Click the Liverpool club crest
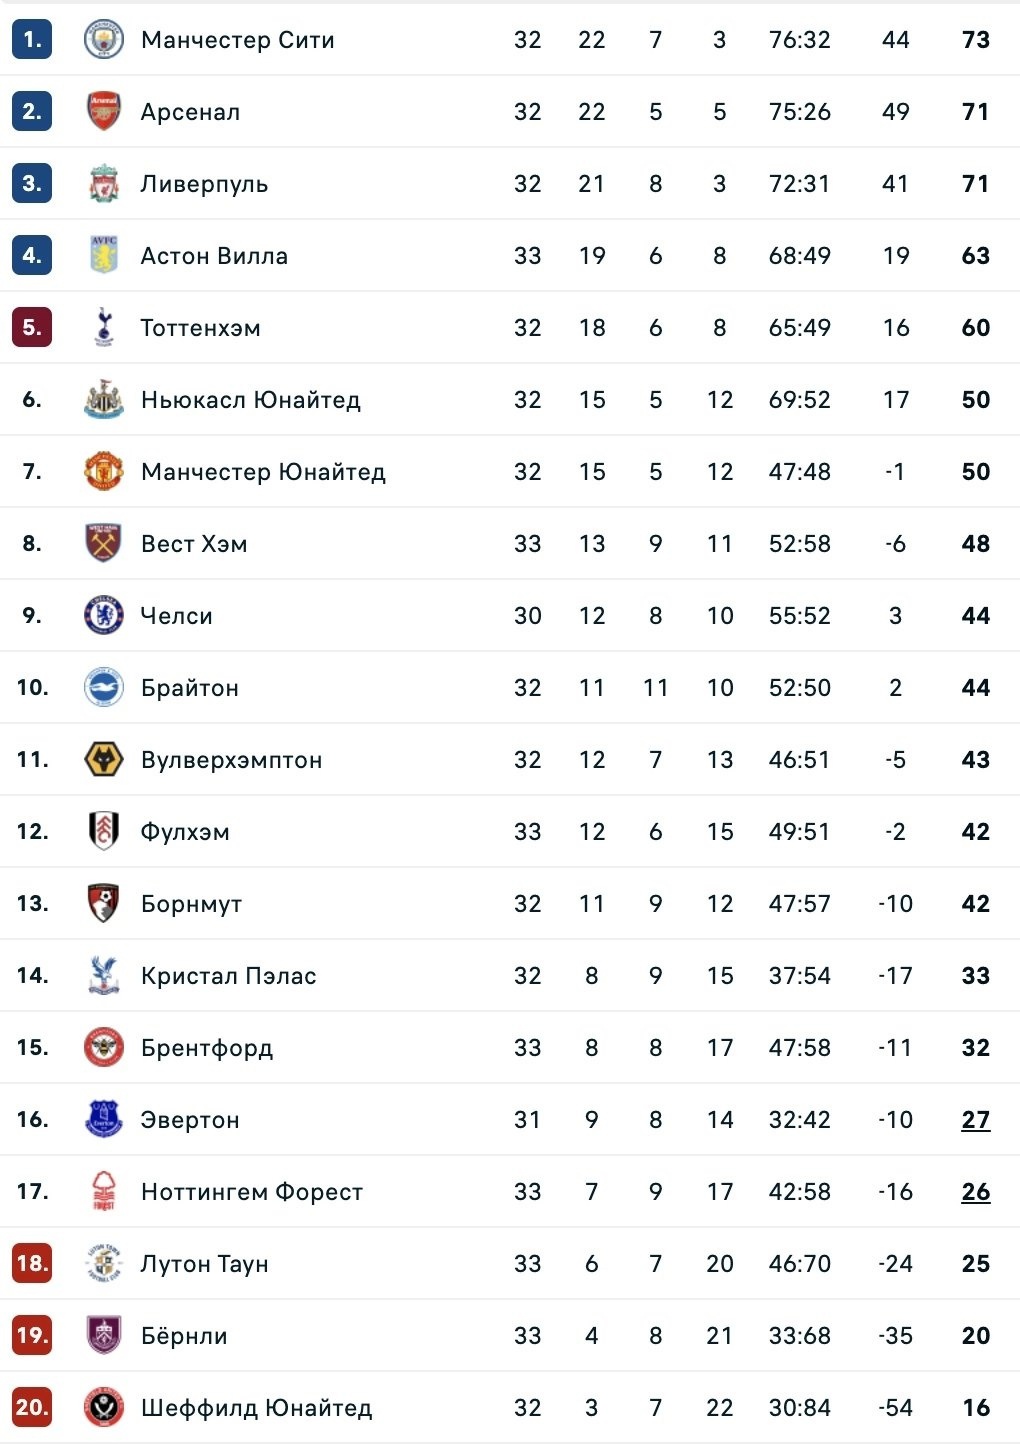The height and width of the screenshot is (1444, 1020). tap(104, 184)
